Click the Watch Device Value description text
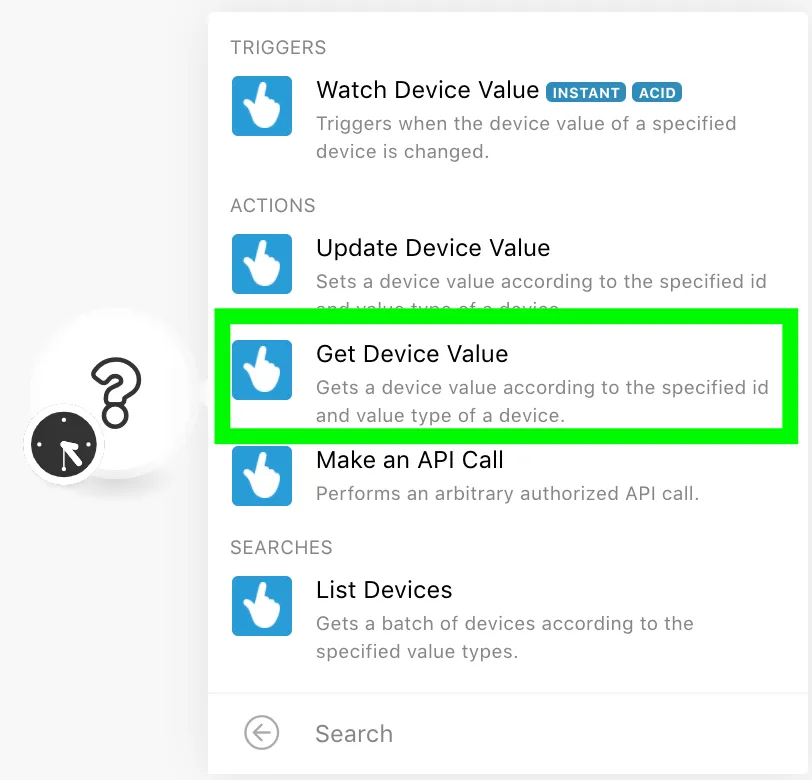Screen dimensions: 812x780 526,138
